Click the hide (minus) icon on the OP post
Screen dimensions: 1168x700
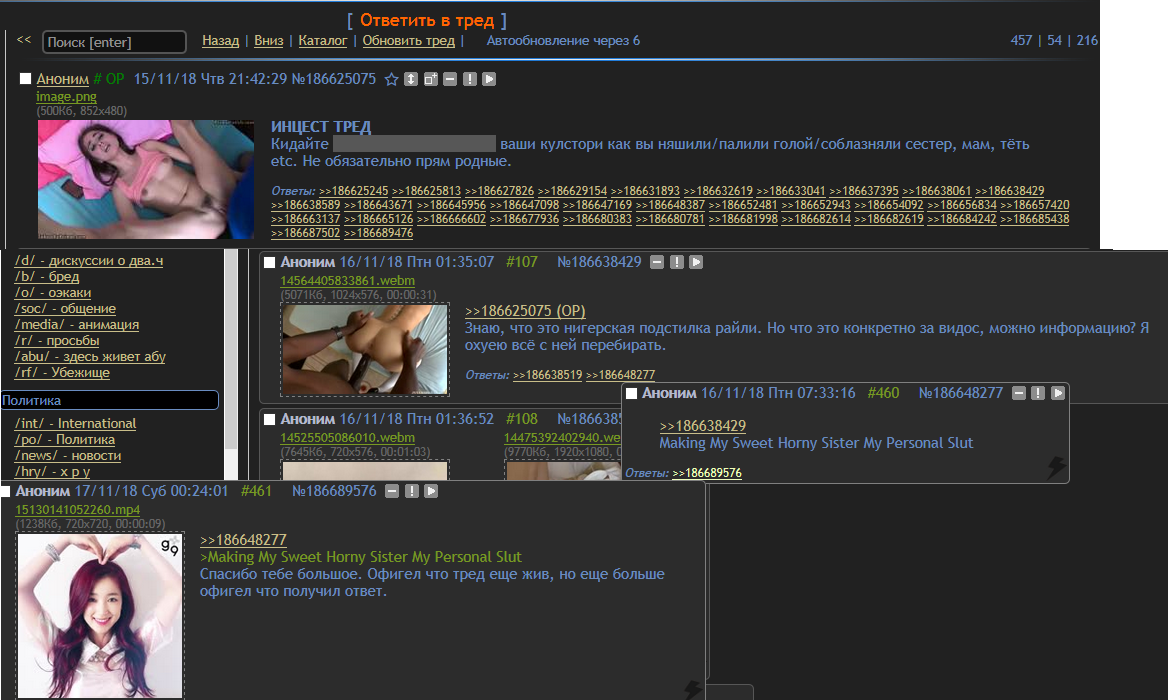tap(450, 79)
